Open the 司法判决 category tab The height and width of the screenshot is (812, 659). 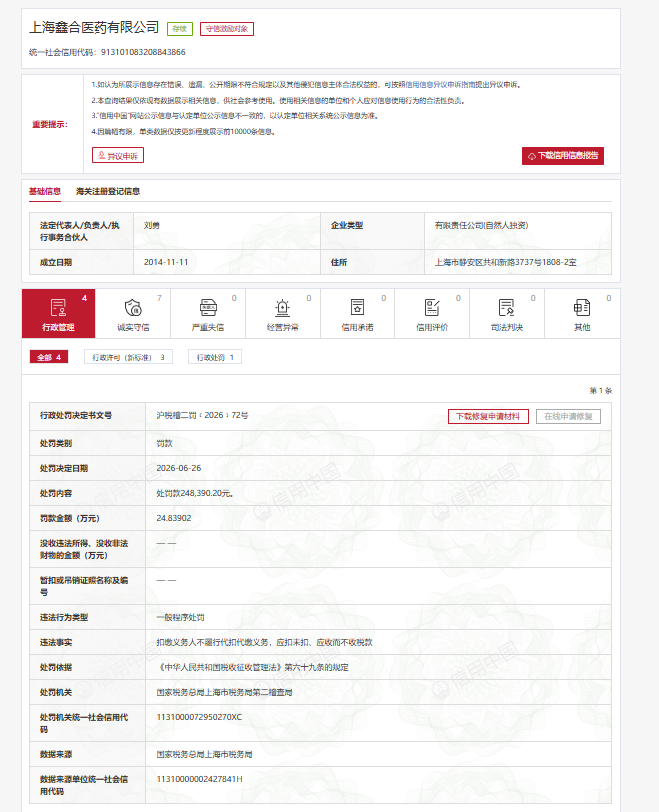point(507,313)
